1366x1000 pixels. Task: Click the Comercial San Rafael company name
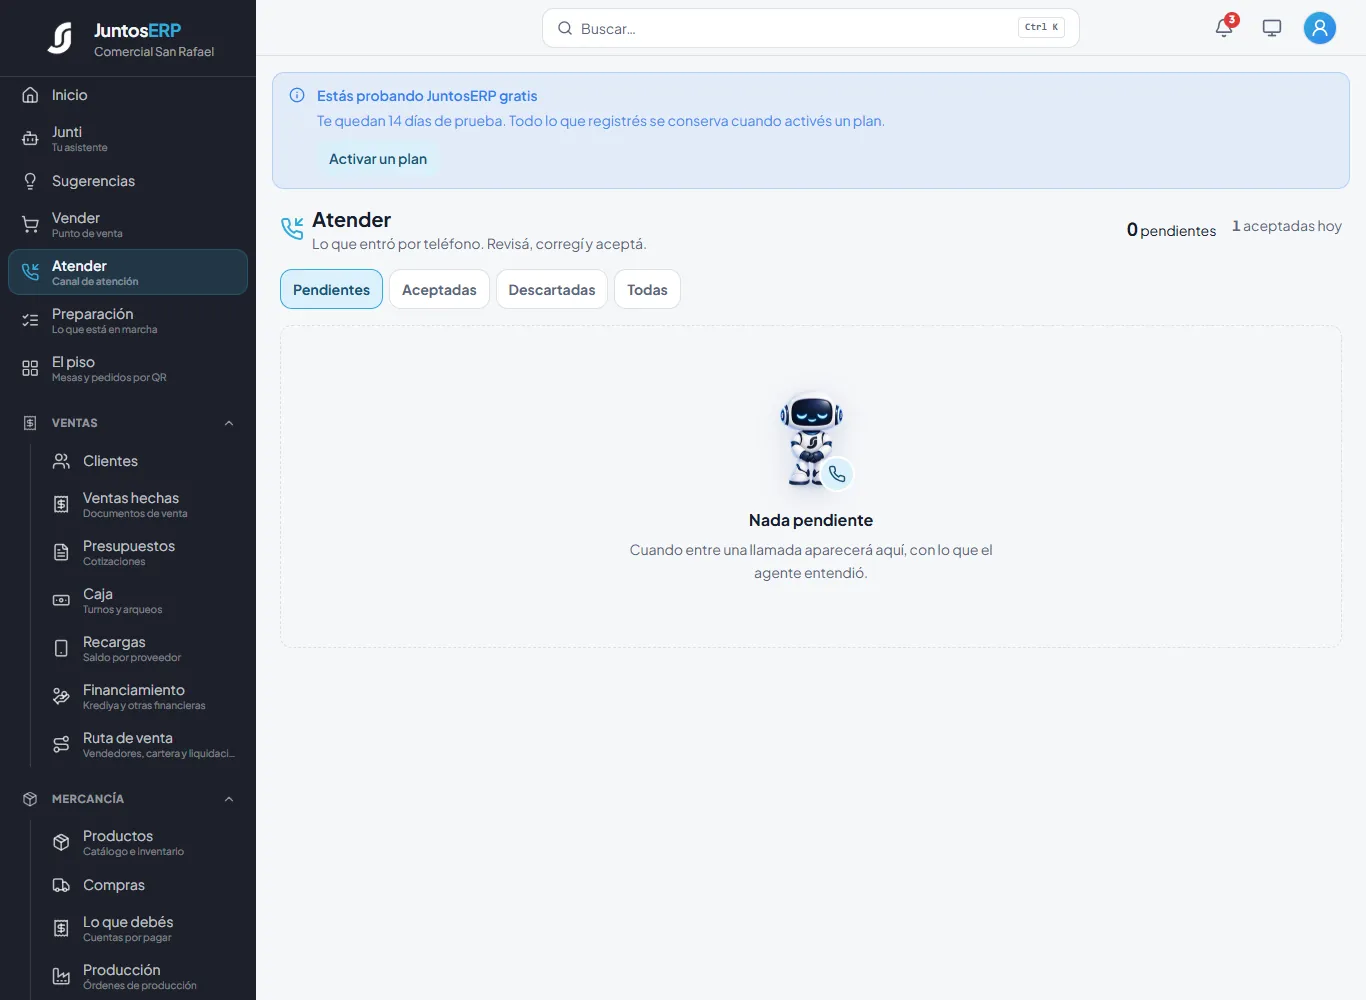click(x=154, y=52)
